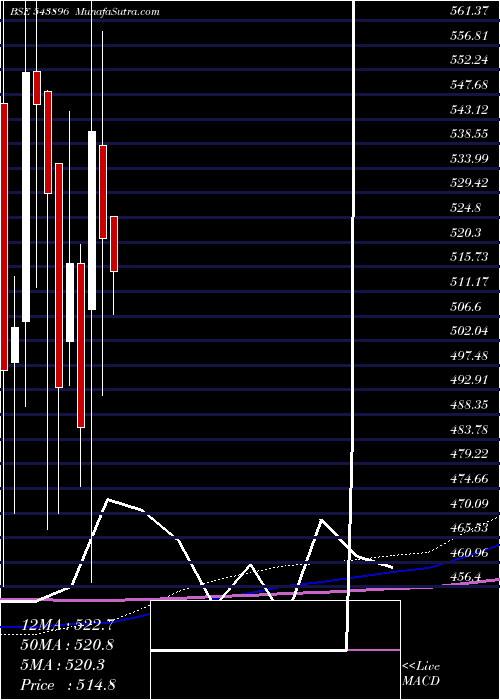Select the 456.4 price axis label

(465, 576)
